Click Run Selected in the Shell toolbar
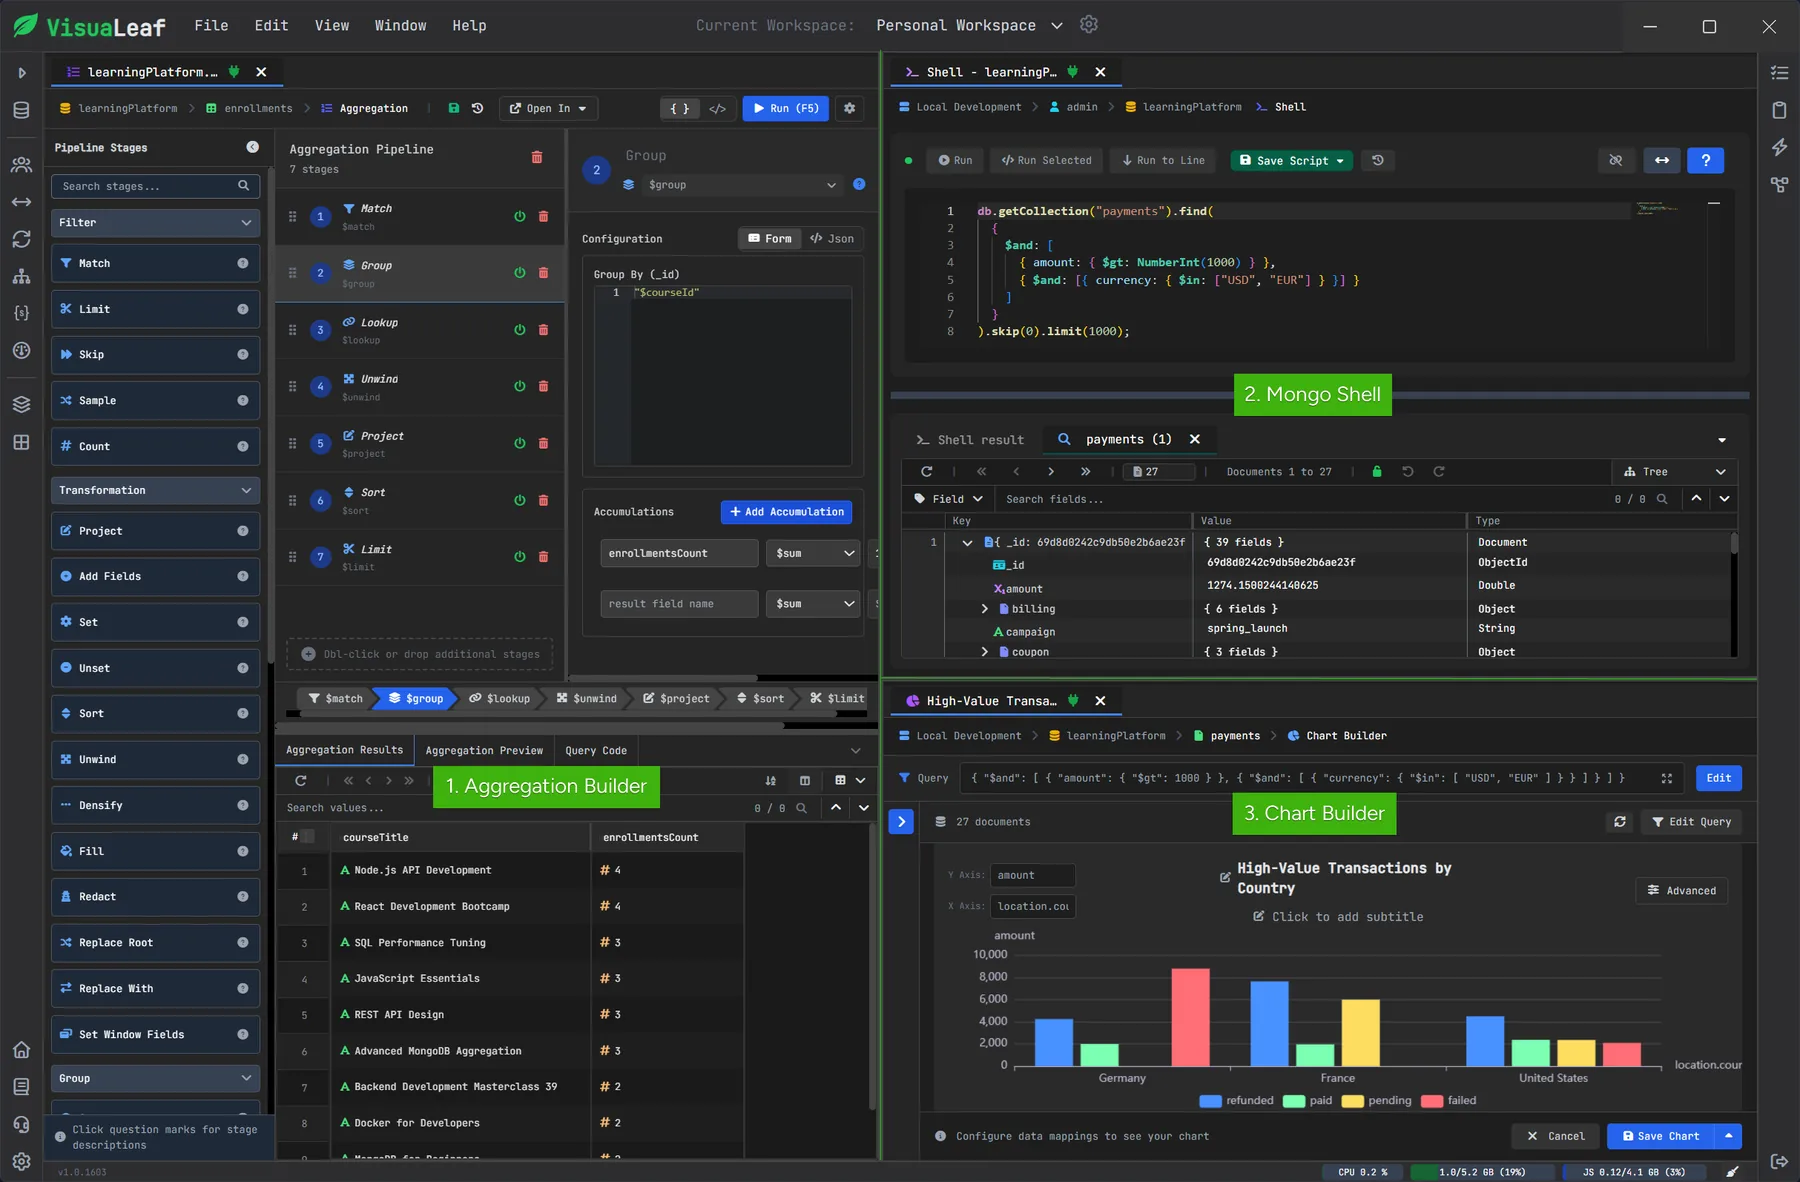 1046,160
